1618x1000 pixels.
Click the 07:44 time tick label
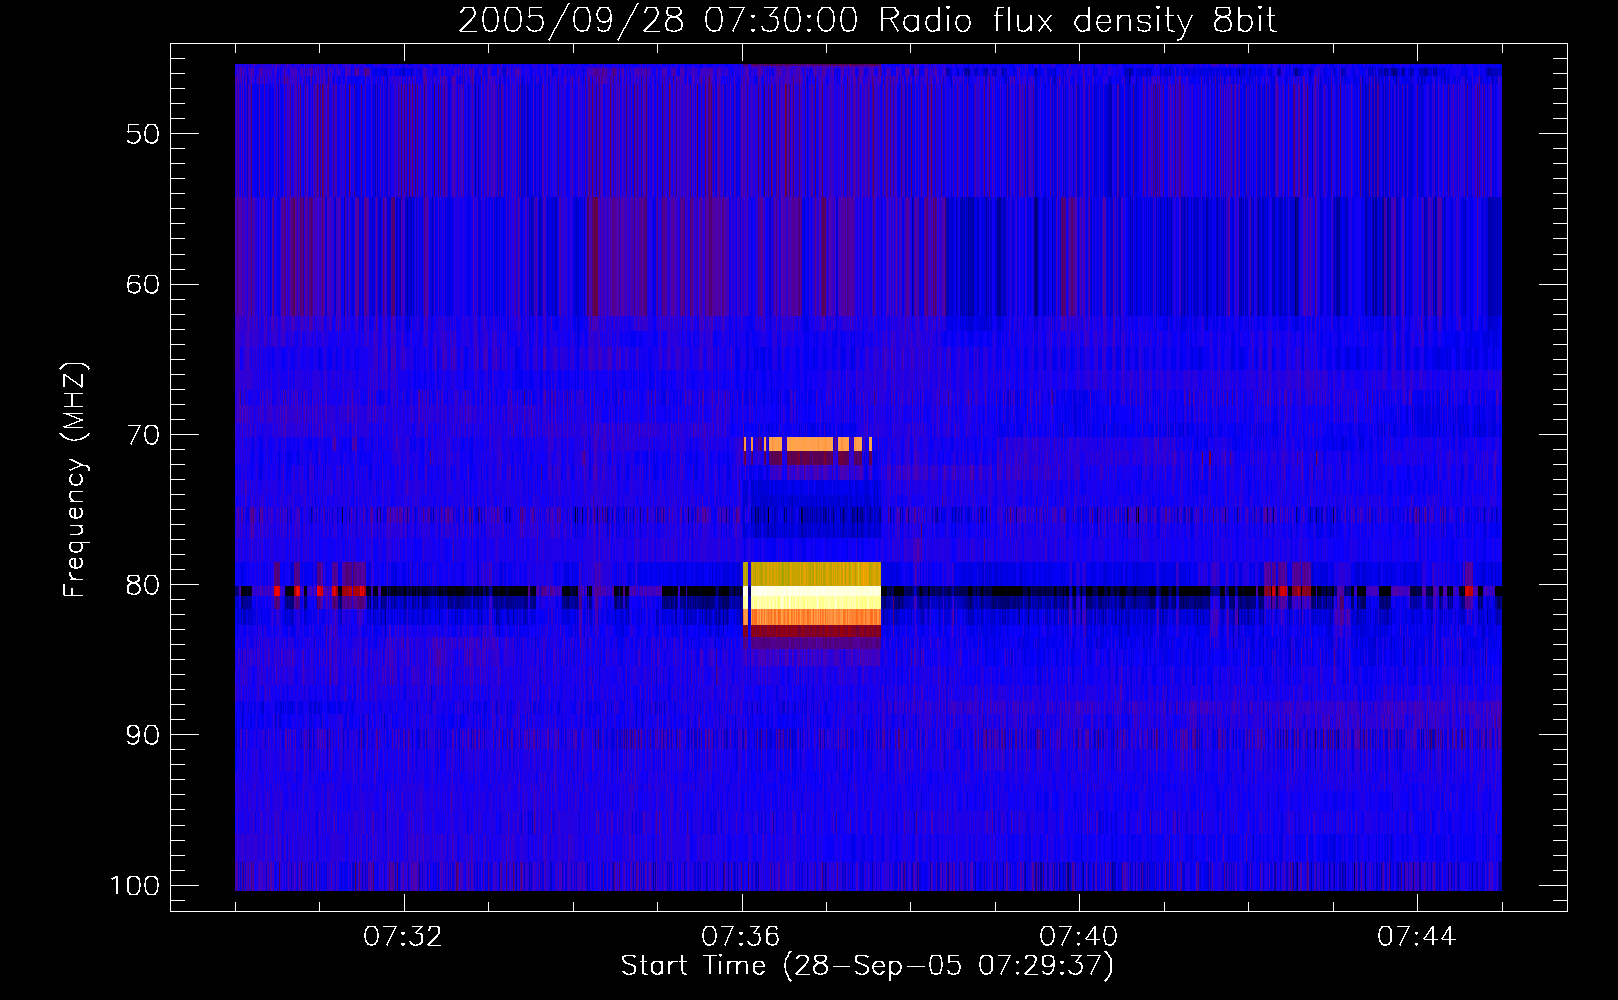pos(1417,937)
